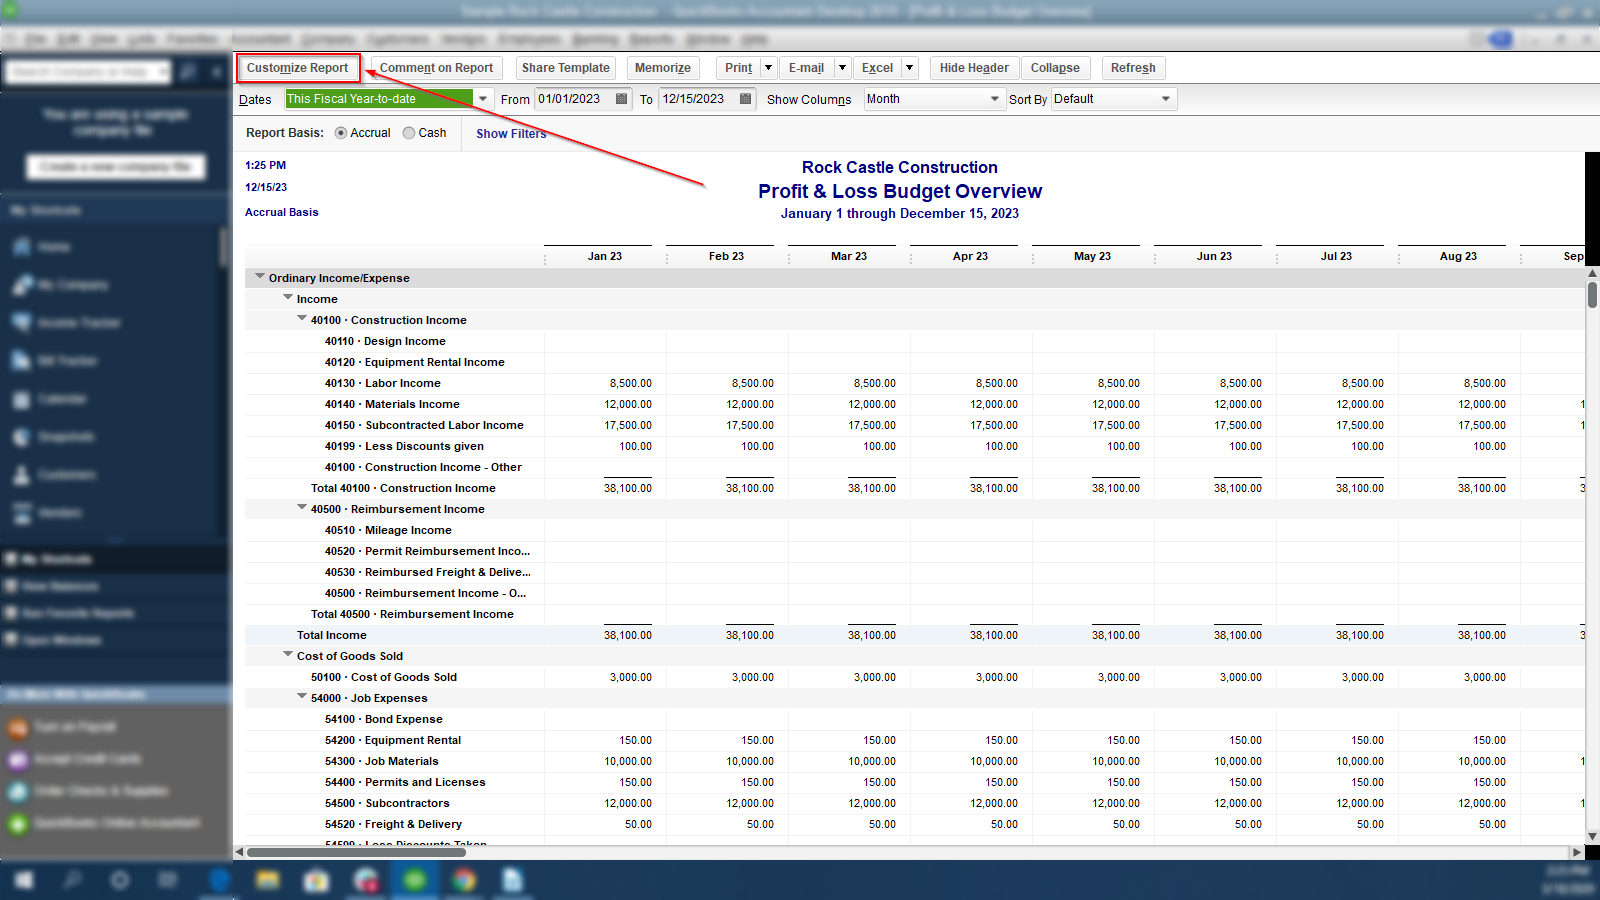
Task: Open Microsoft Store from the taskbar
Action: [x=317, y=880]
